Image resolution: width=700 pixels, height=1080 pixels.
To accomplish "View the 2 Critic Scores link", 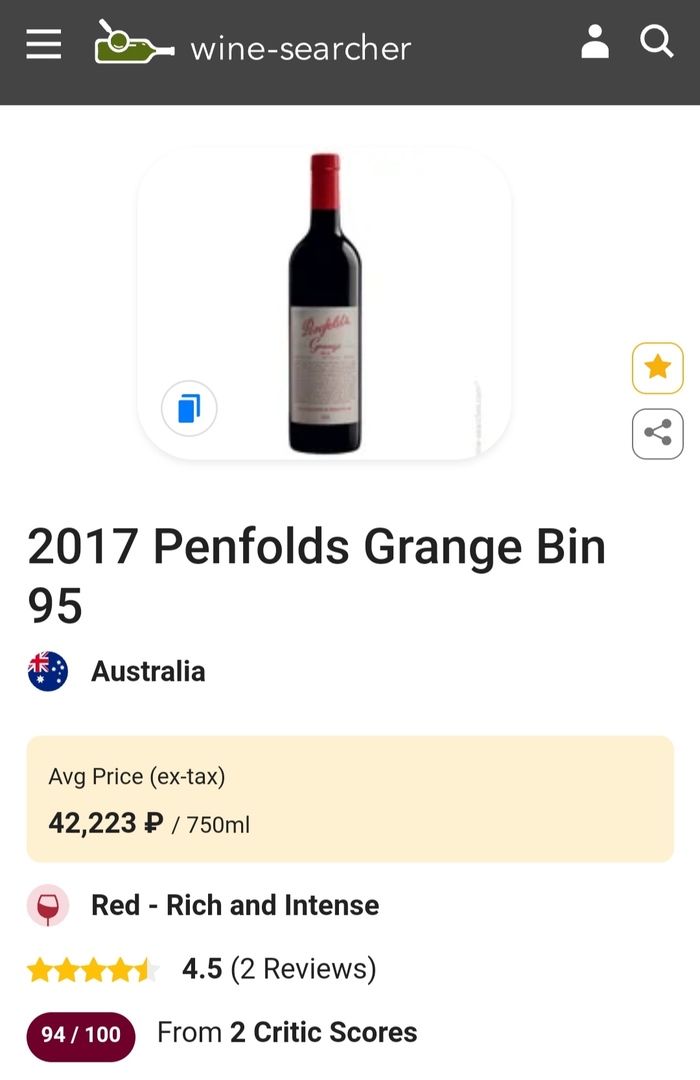I will pyautogui.click(x=323, y=1033).
